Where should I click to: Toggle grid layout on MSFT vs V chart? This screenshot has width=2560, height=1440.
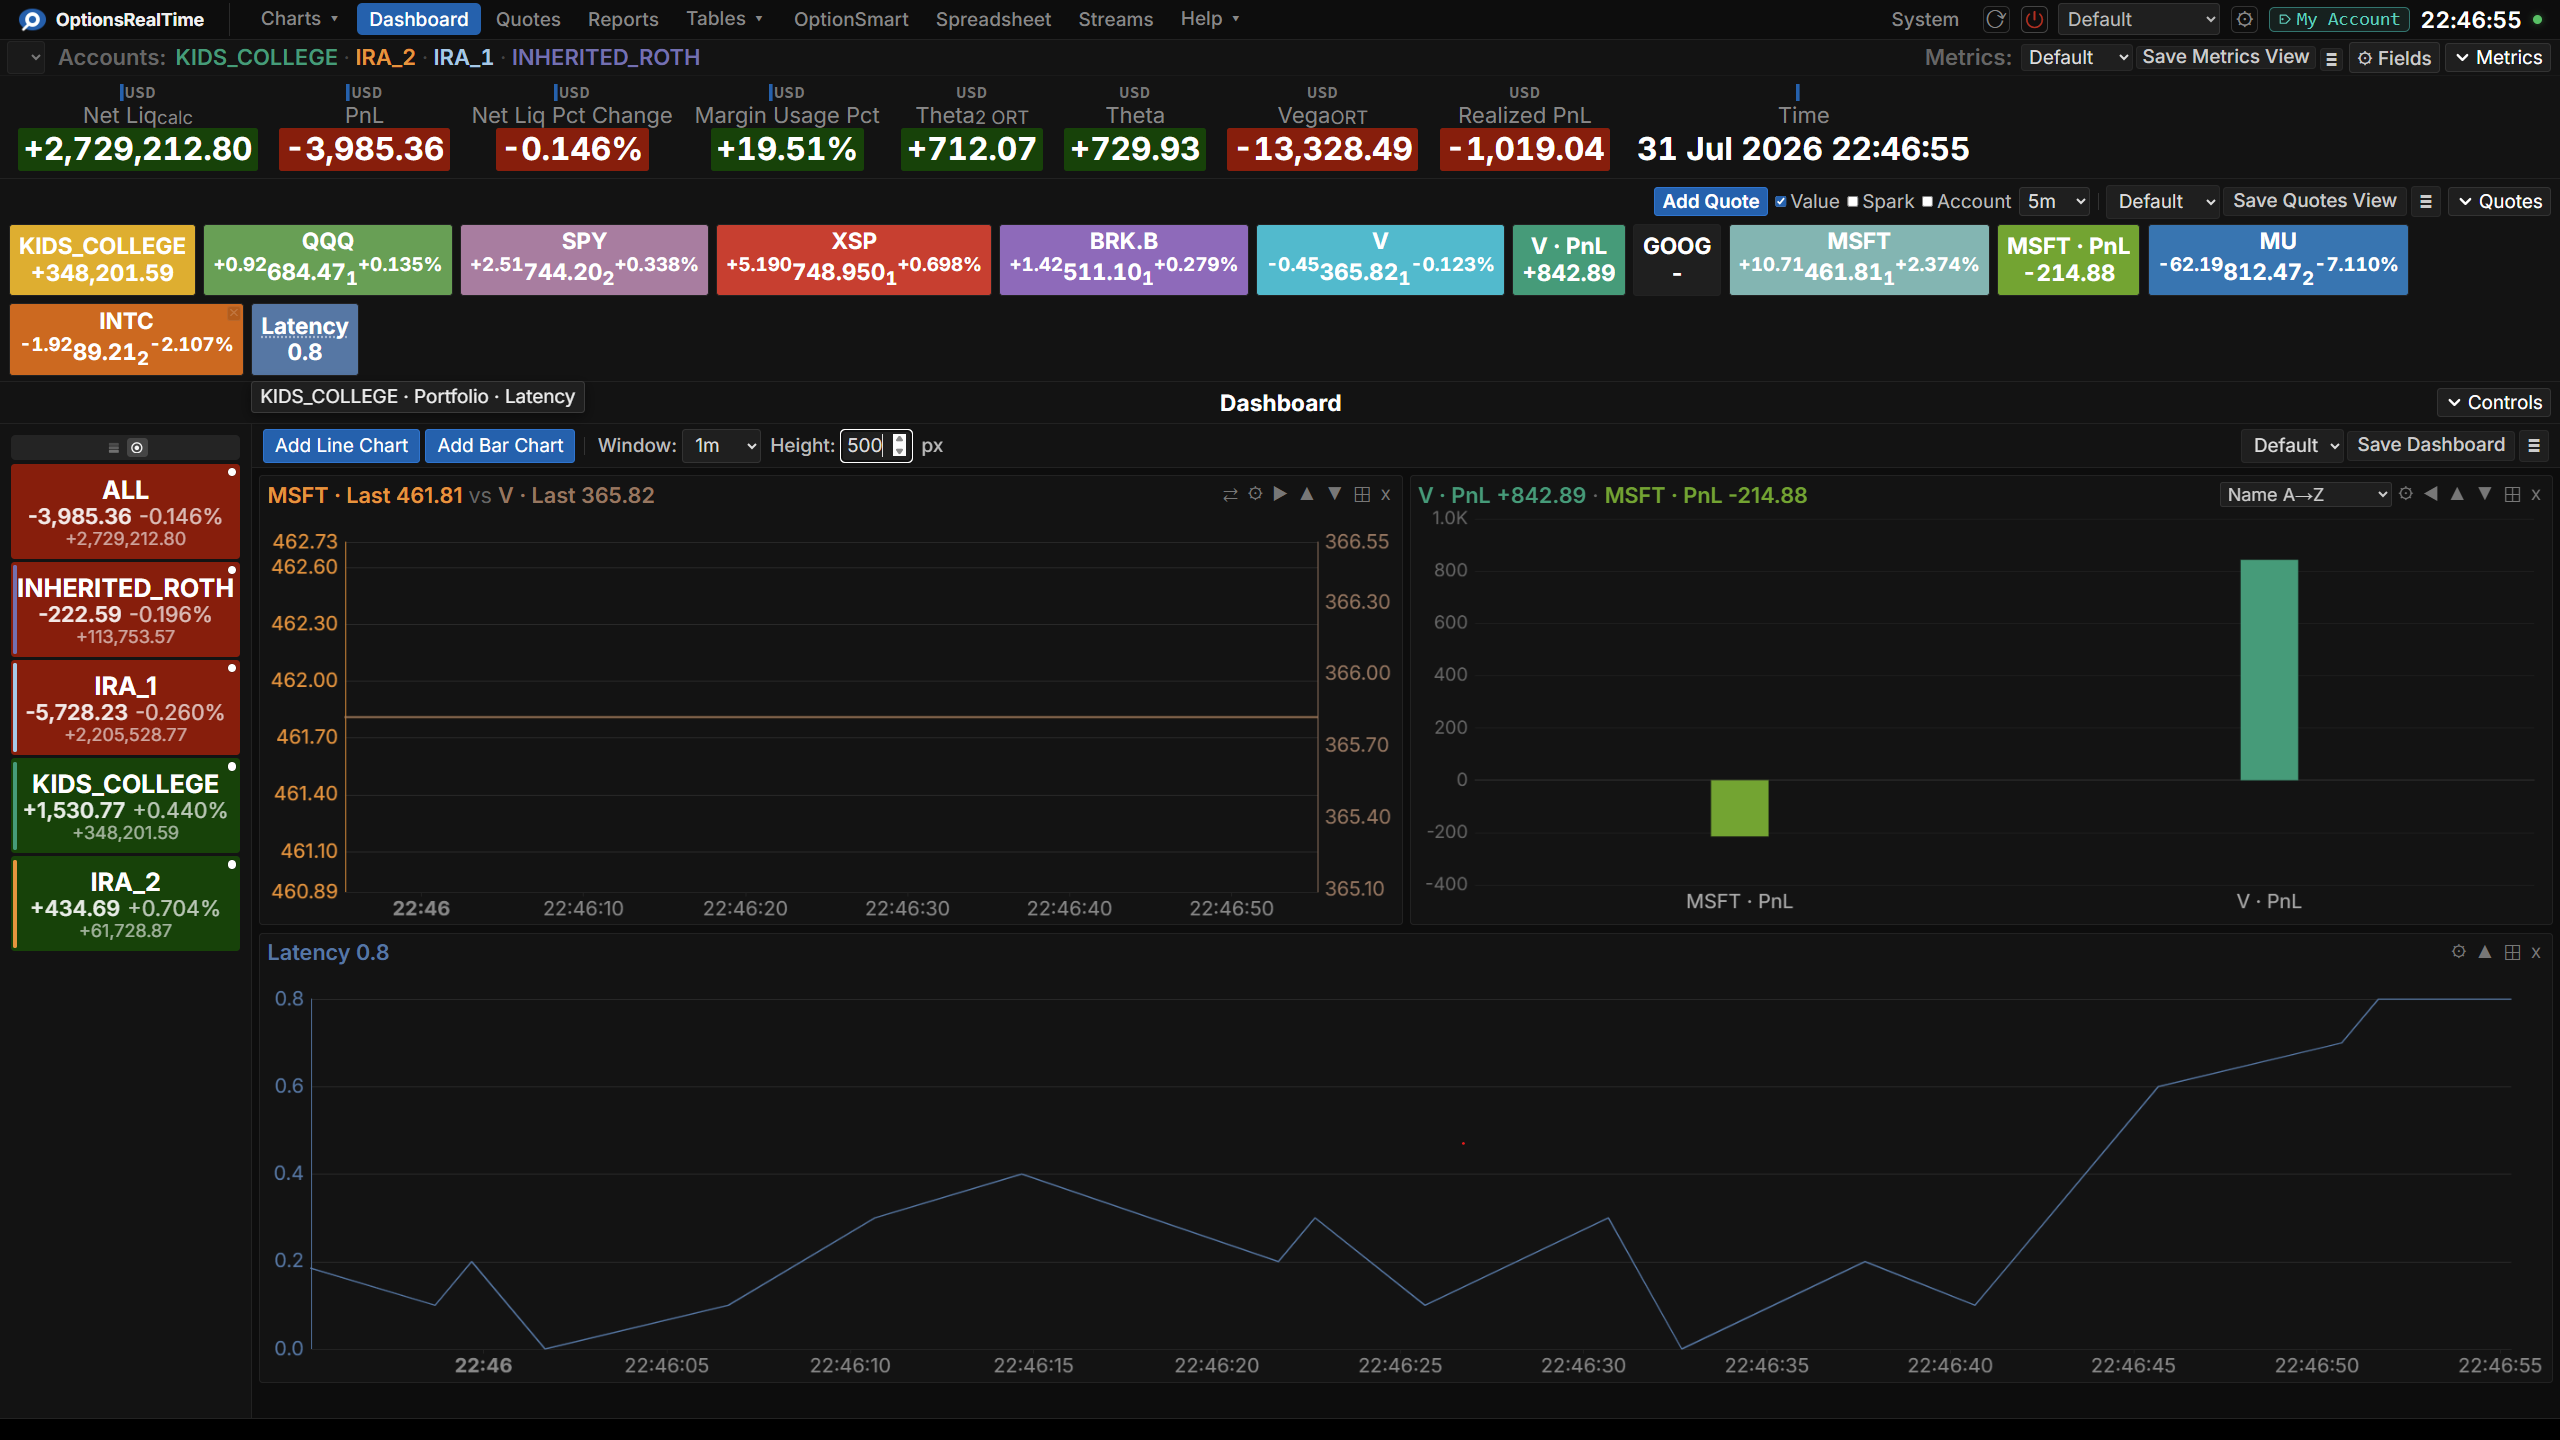click(1362, 494)
